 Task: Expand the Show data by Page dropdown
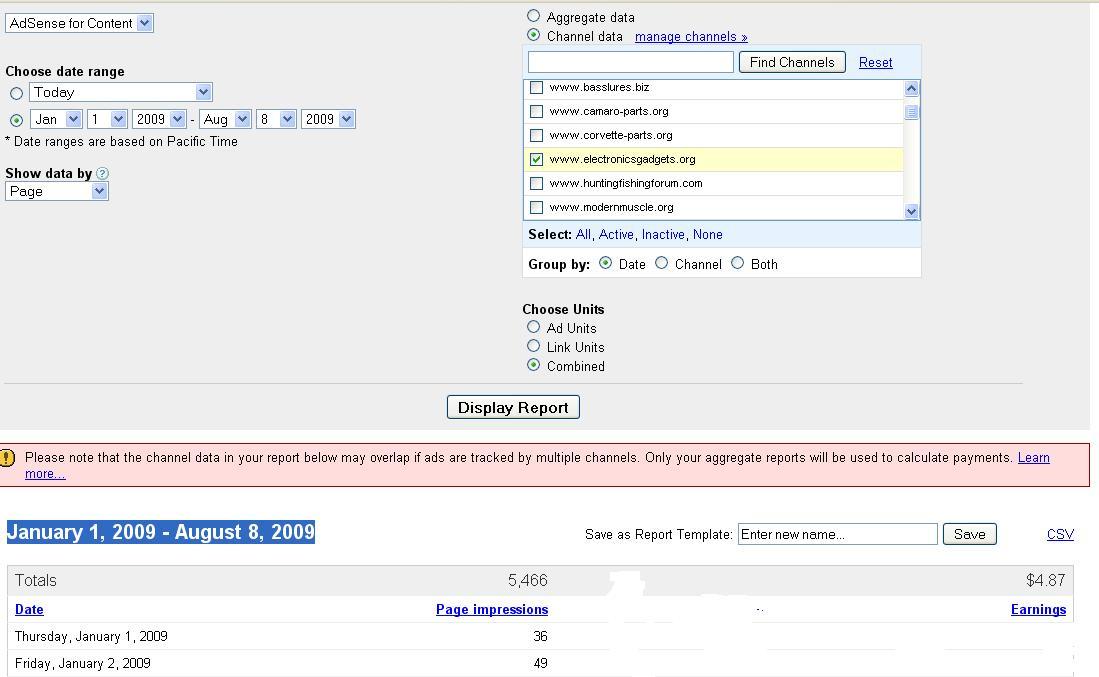tap(57, 191)
